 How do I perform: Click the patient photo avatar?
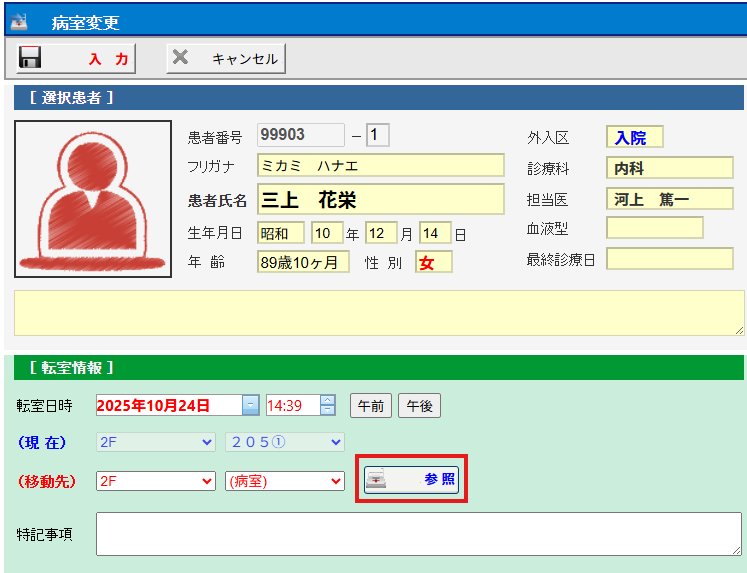coord(93,199)
